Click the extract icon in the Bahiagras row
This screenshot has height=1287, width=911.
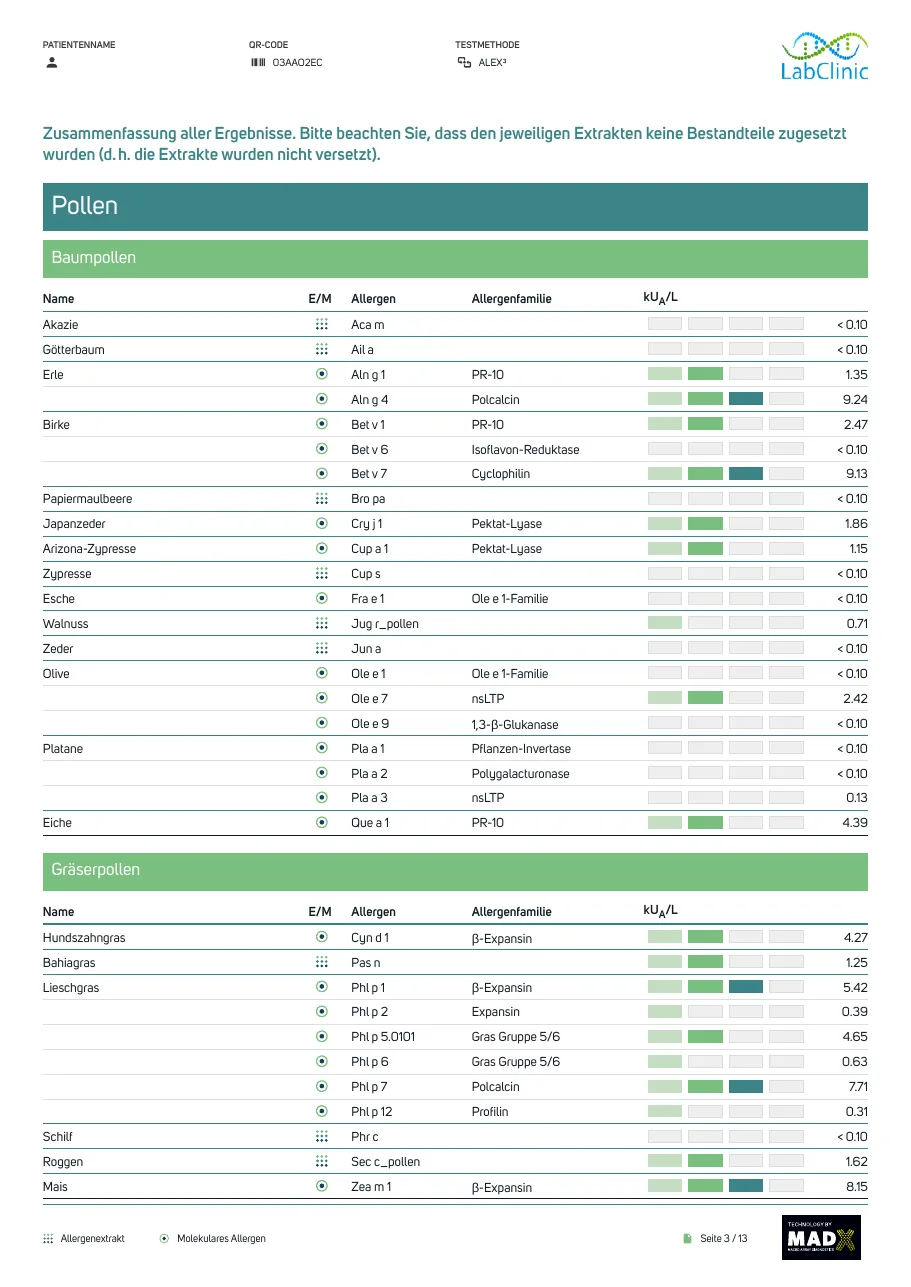coord(321,962)
